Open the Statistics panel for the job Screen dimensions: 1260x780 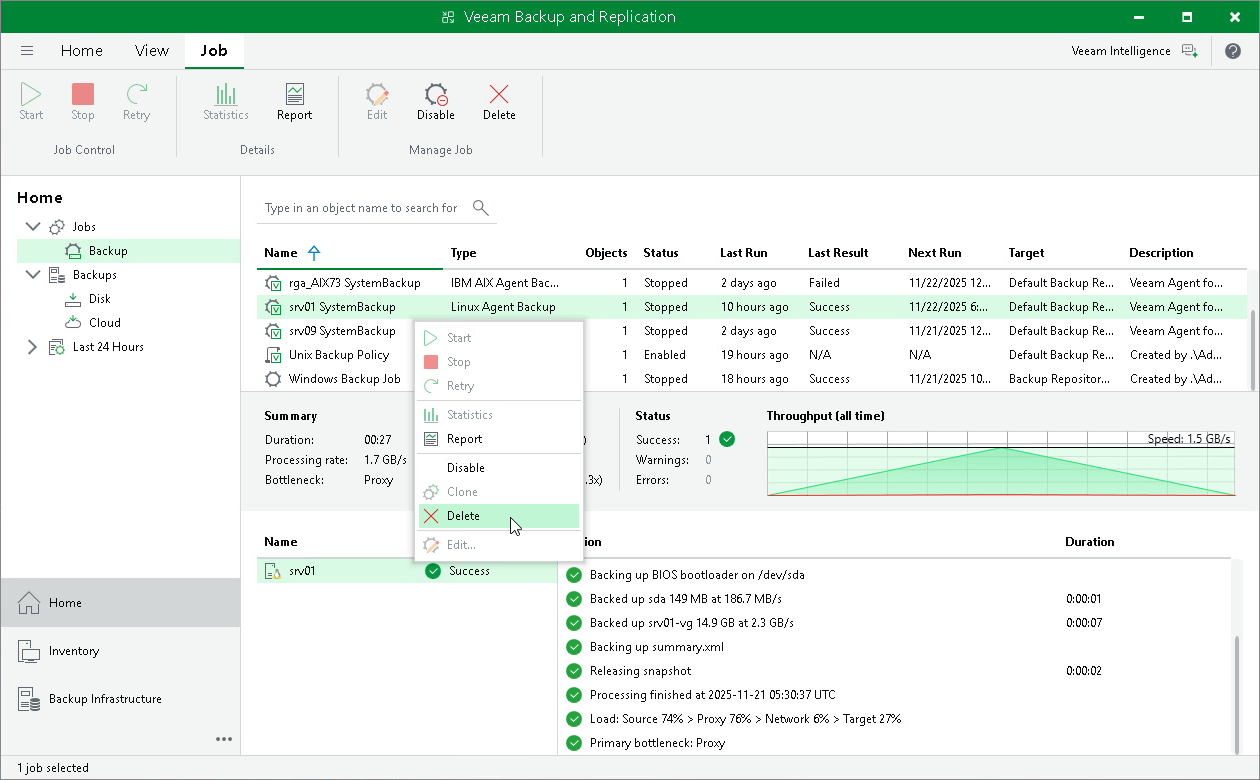pyautogui.click(x=225, y=100)
